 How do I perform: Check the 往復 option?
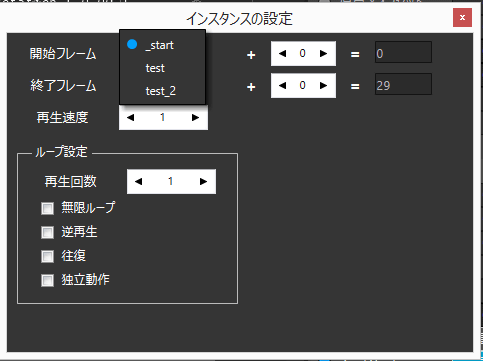click(47, 256)
